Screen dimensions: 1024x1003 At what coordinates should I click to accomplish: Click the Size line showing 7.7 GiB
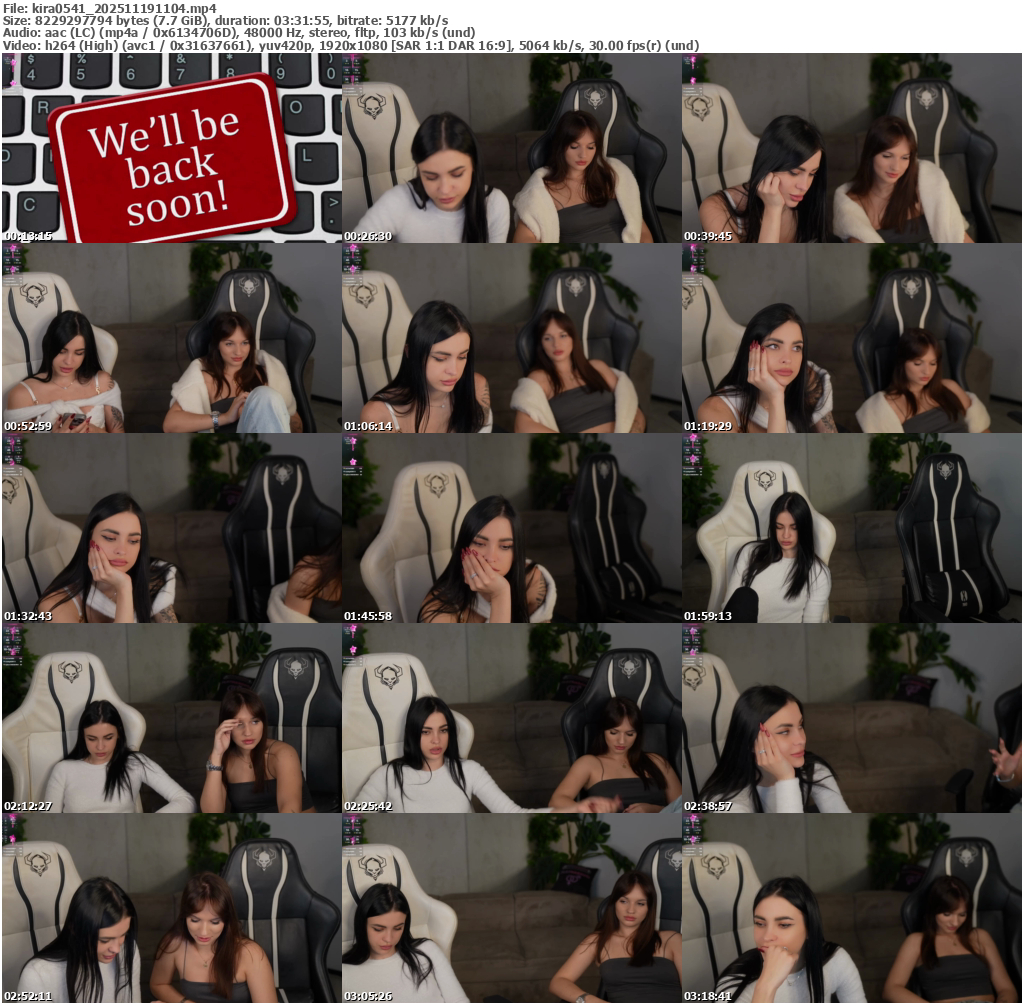[225, 20]
